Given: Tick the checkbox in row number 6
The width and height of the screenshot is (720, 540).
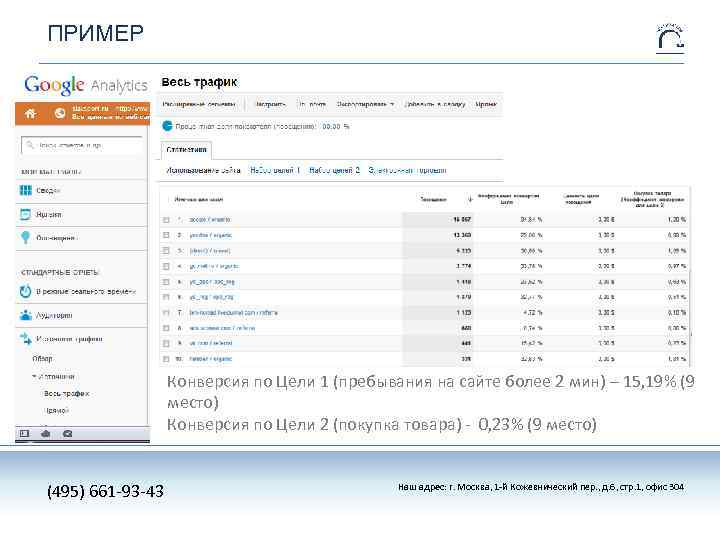Looking at the screenshot, I should [166, 297].
